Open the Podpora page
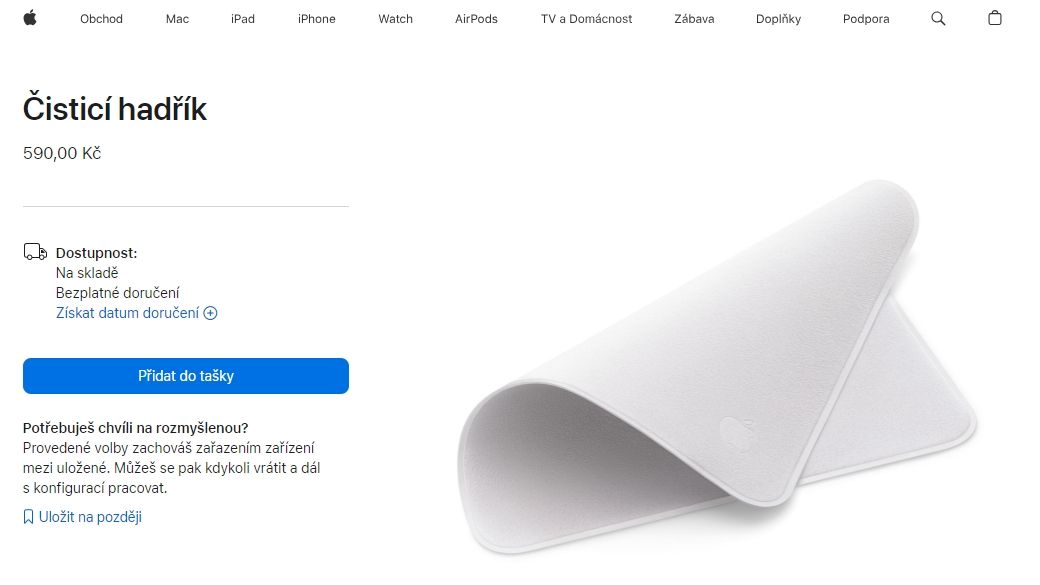1040x585 pixels. pyautogui.click(x=866, y=19)
